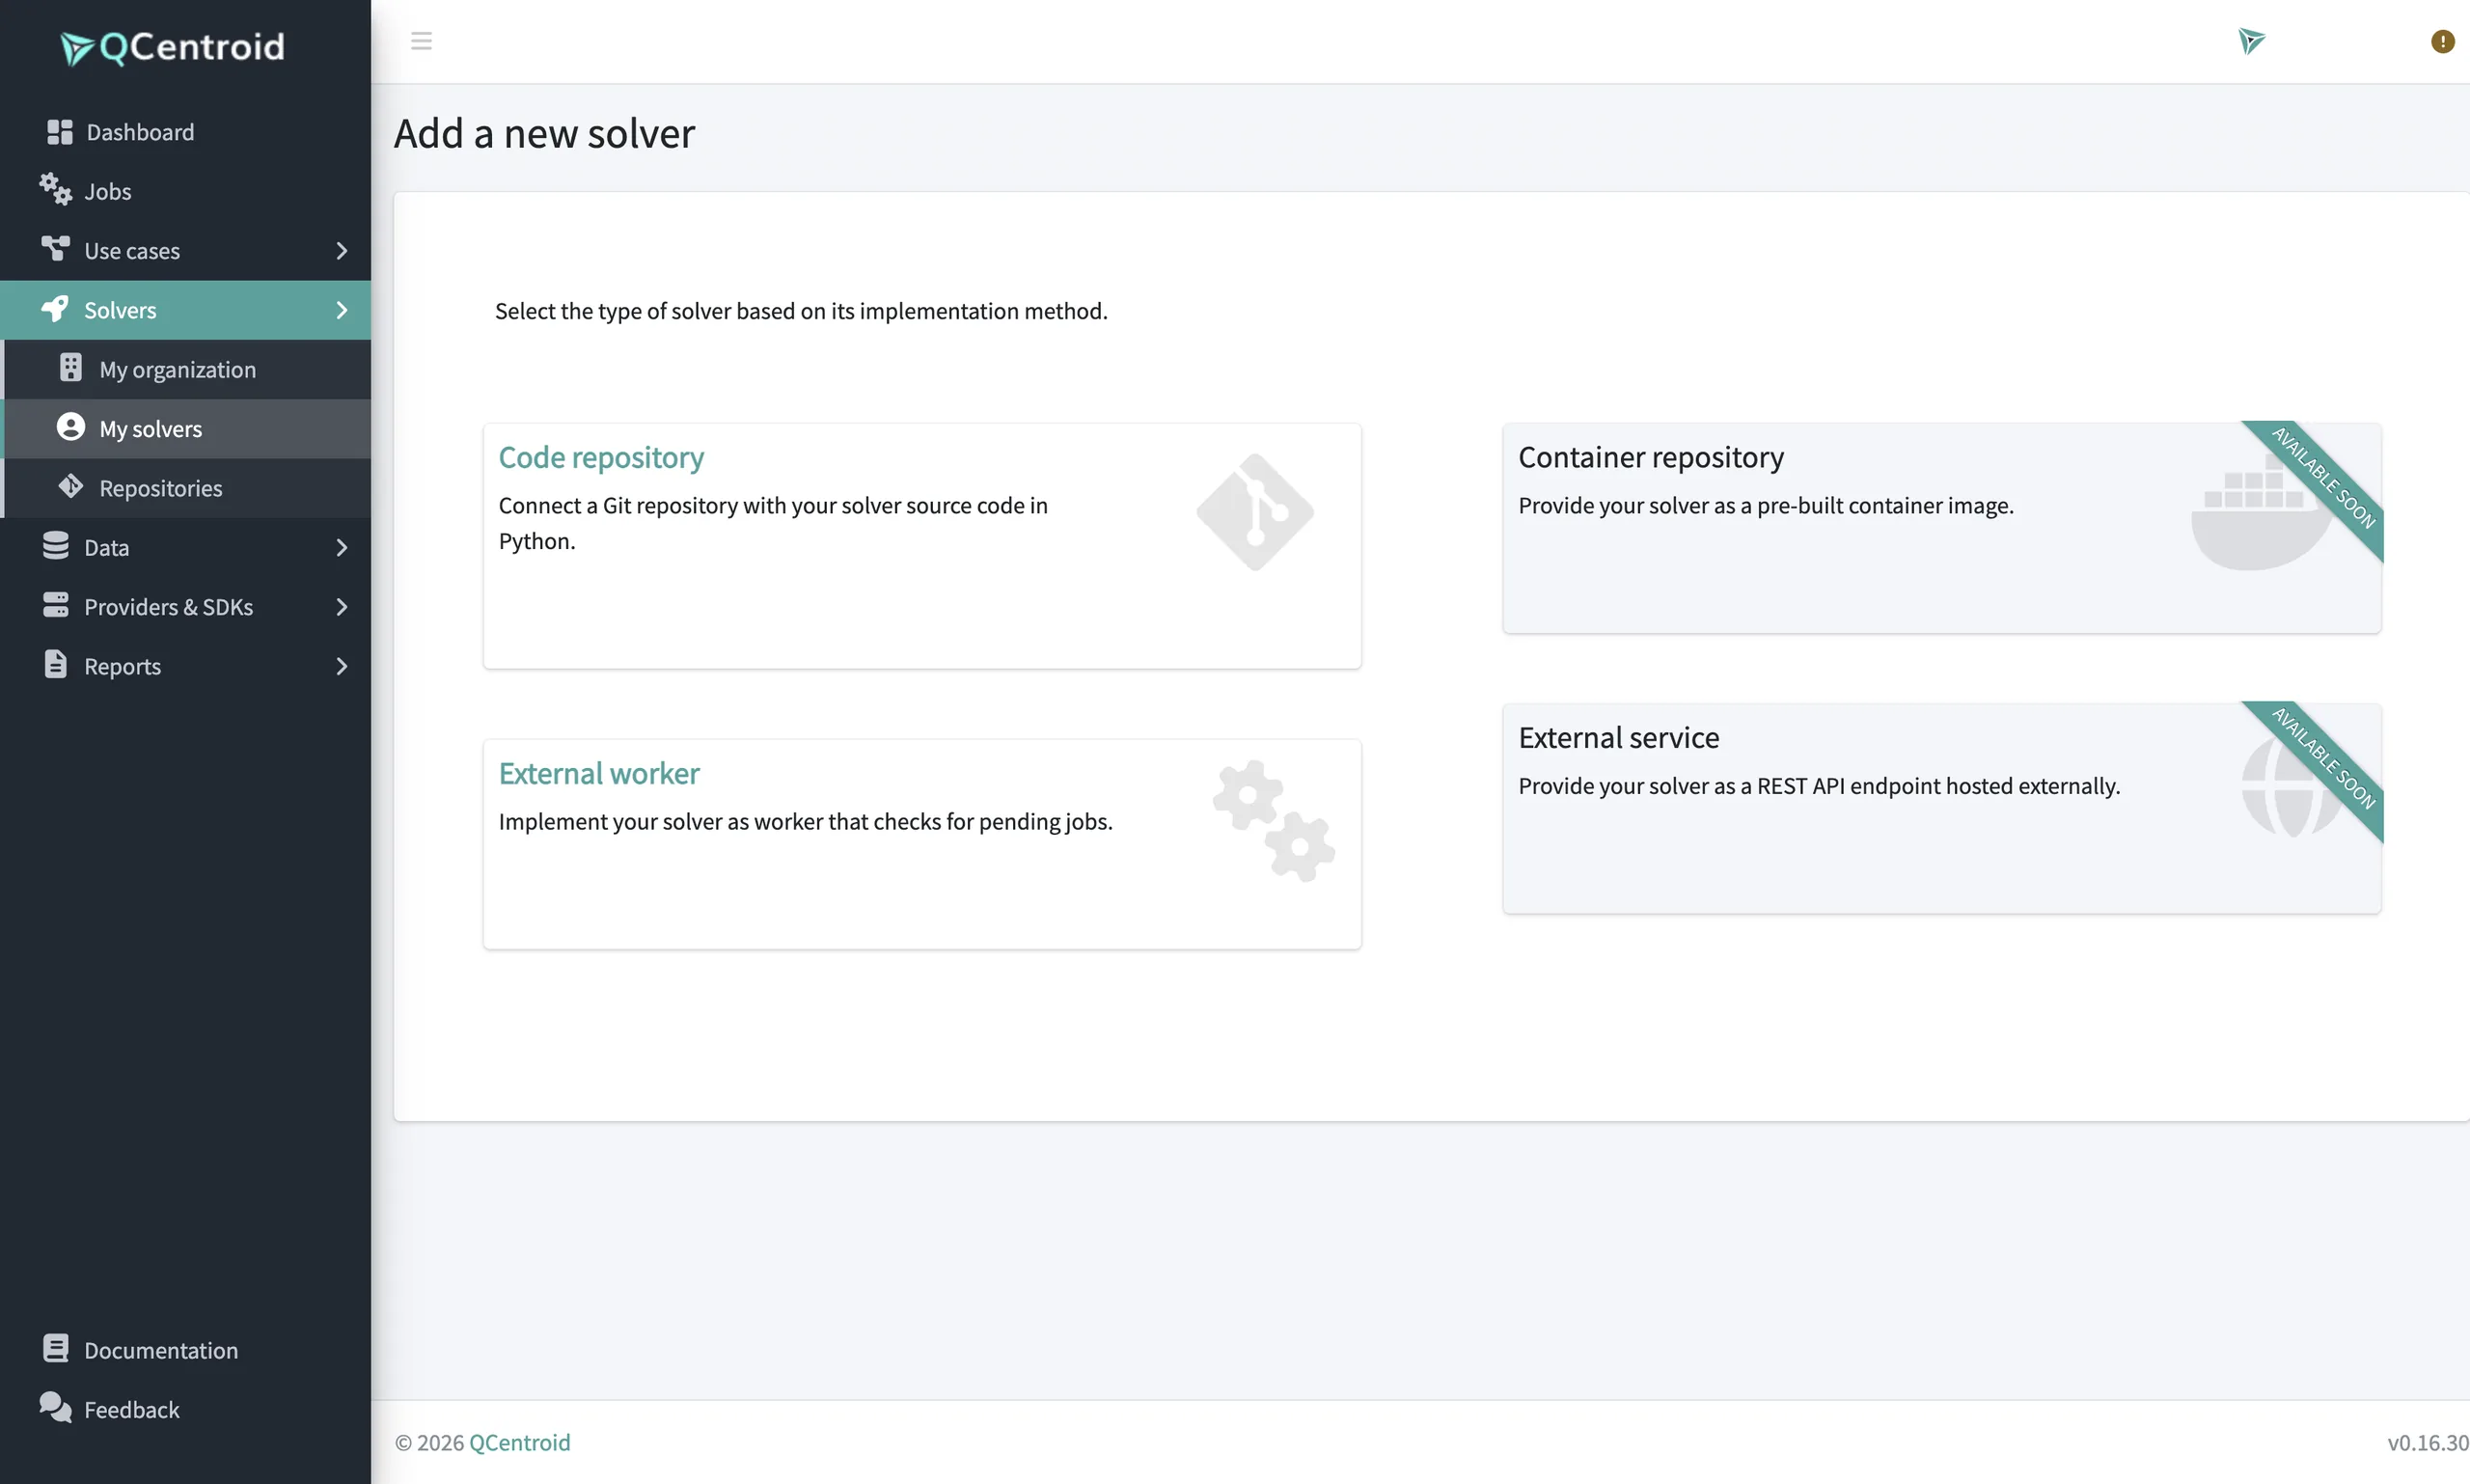Click the Jobs gears icon
2470x1484 pixels.
pos(56,189)
